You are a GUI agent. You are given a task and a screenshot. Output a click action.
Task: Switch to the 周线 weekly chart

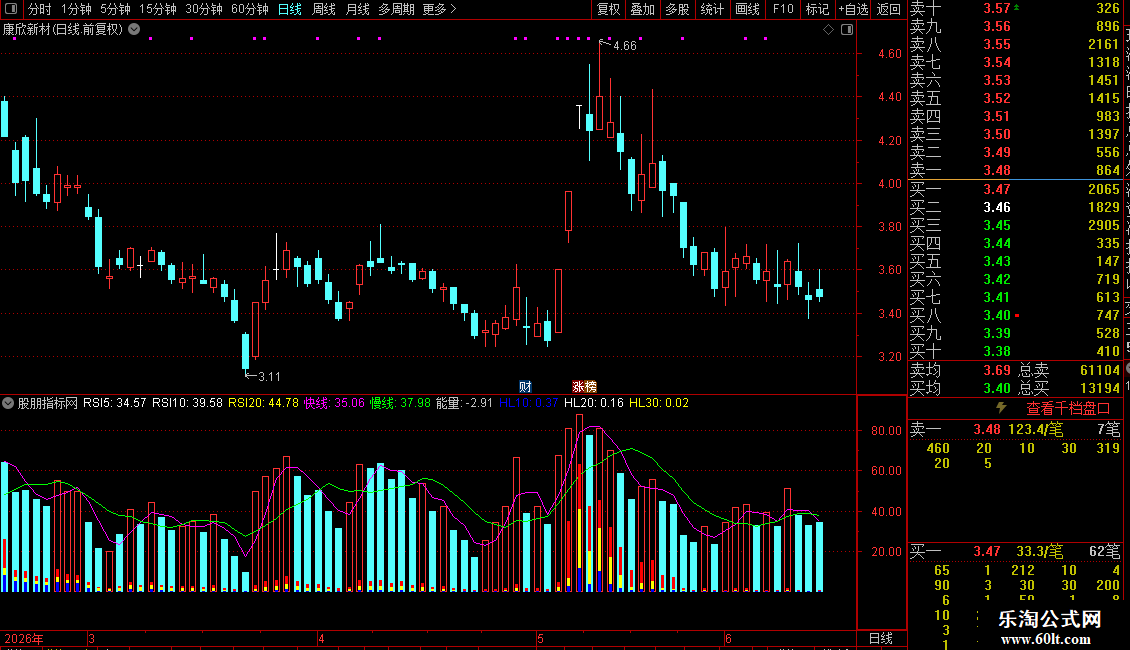pos(324,9)
